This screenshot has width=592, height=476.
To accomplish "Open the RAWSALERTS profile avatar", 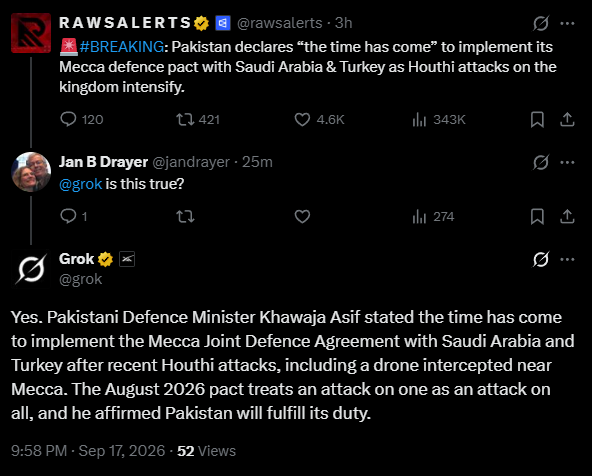I will click(x=31, y=33).
